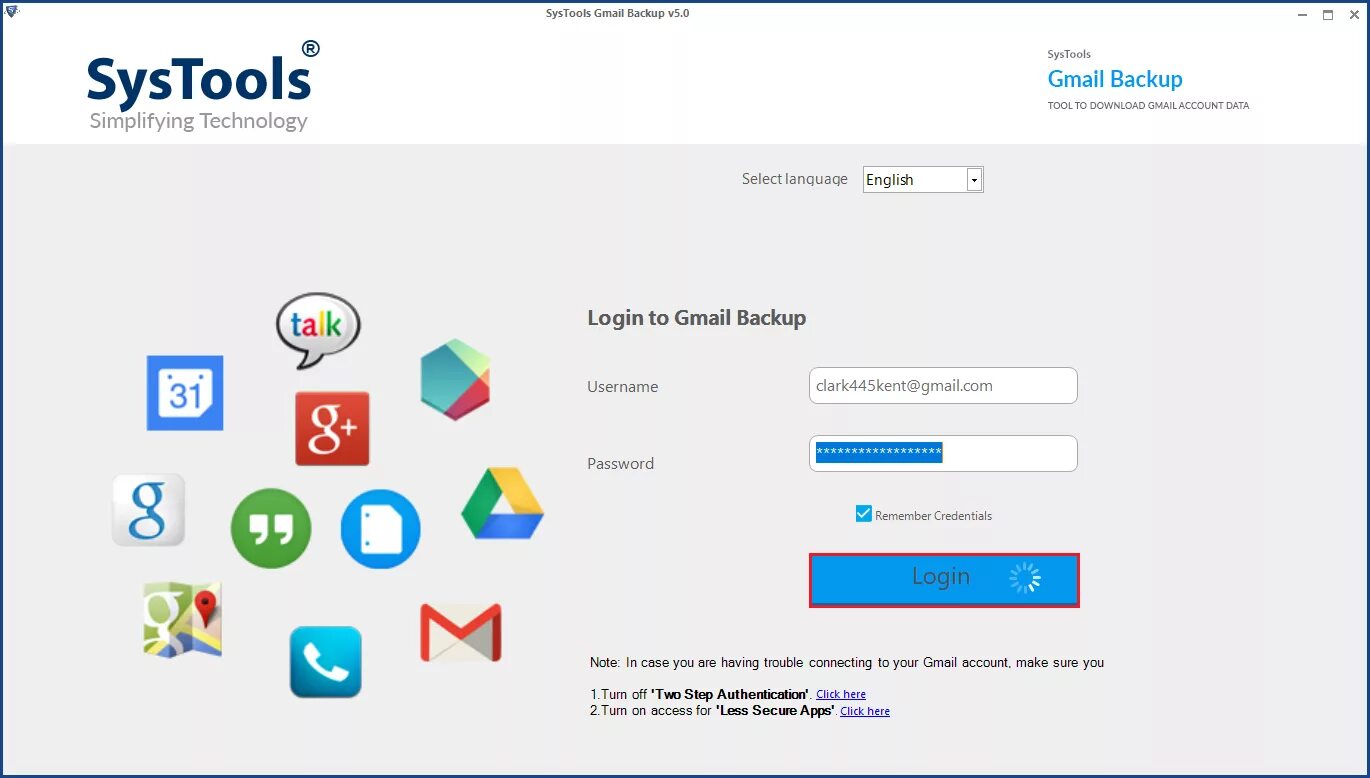Click the Google Talk speech bubble icon
Screen dimensions: 1370x778
pyautogui.click(x=318, y=329)
